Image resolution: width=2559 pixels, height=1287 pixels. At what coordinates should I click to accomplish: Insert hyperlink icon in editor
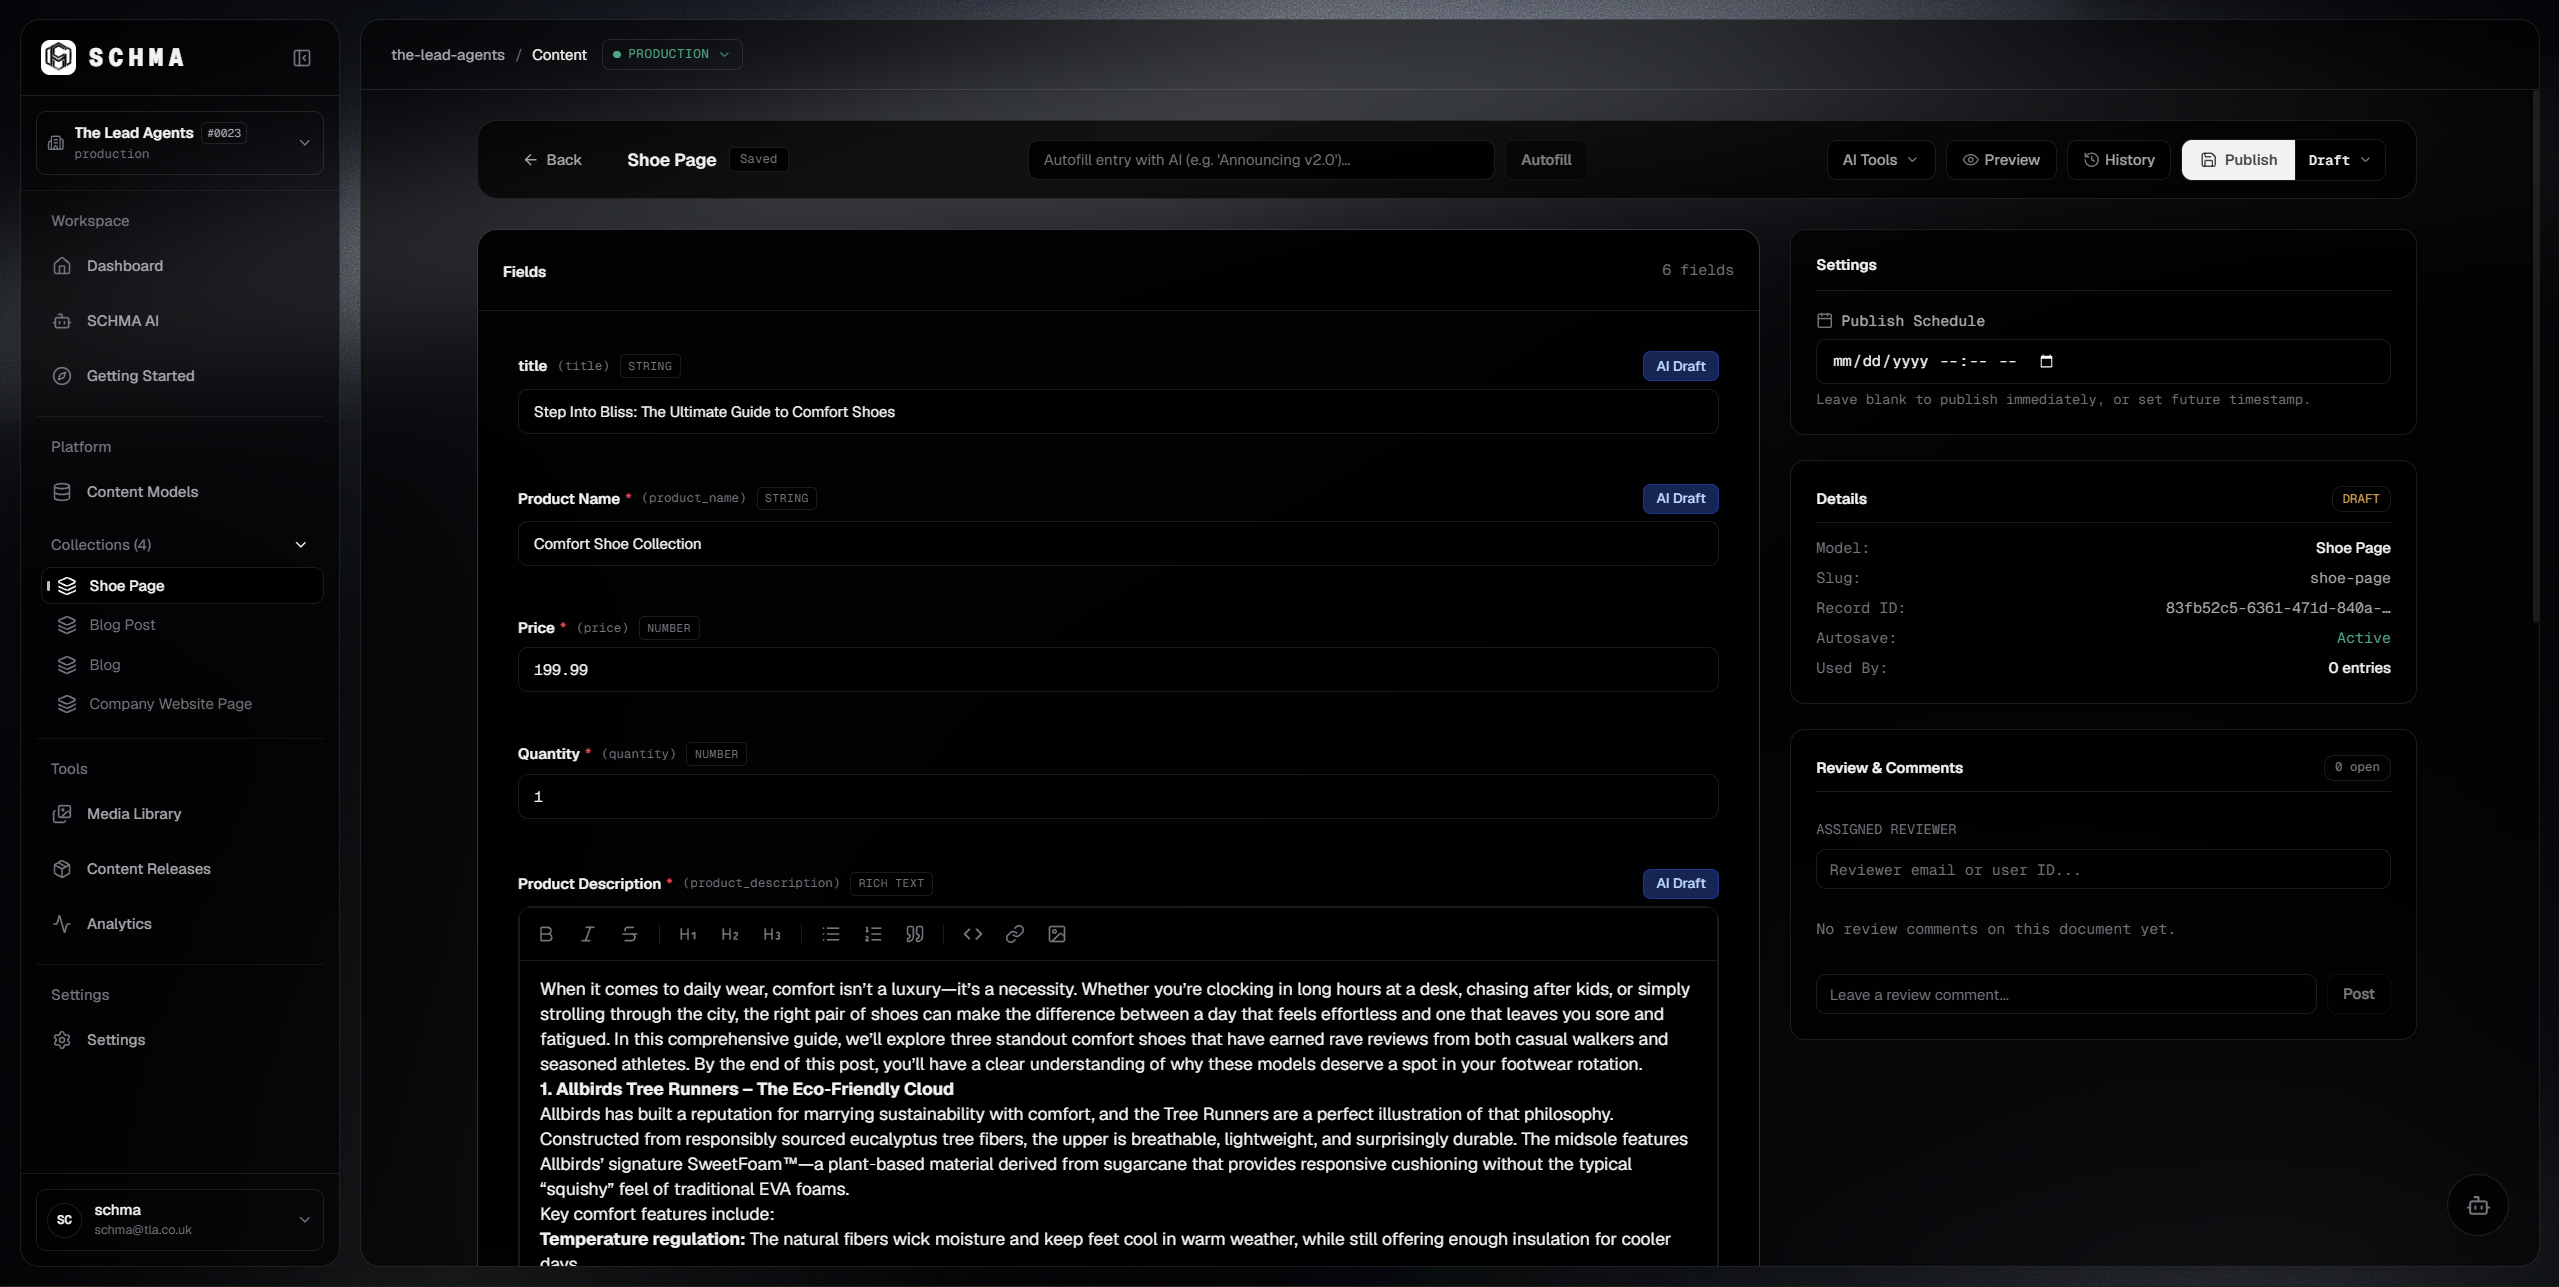(1015, 934)
